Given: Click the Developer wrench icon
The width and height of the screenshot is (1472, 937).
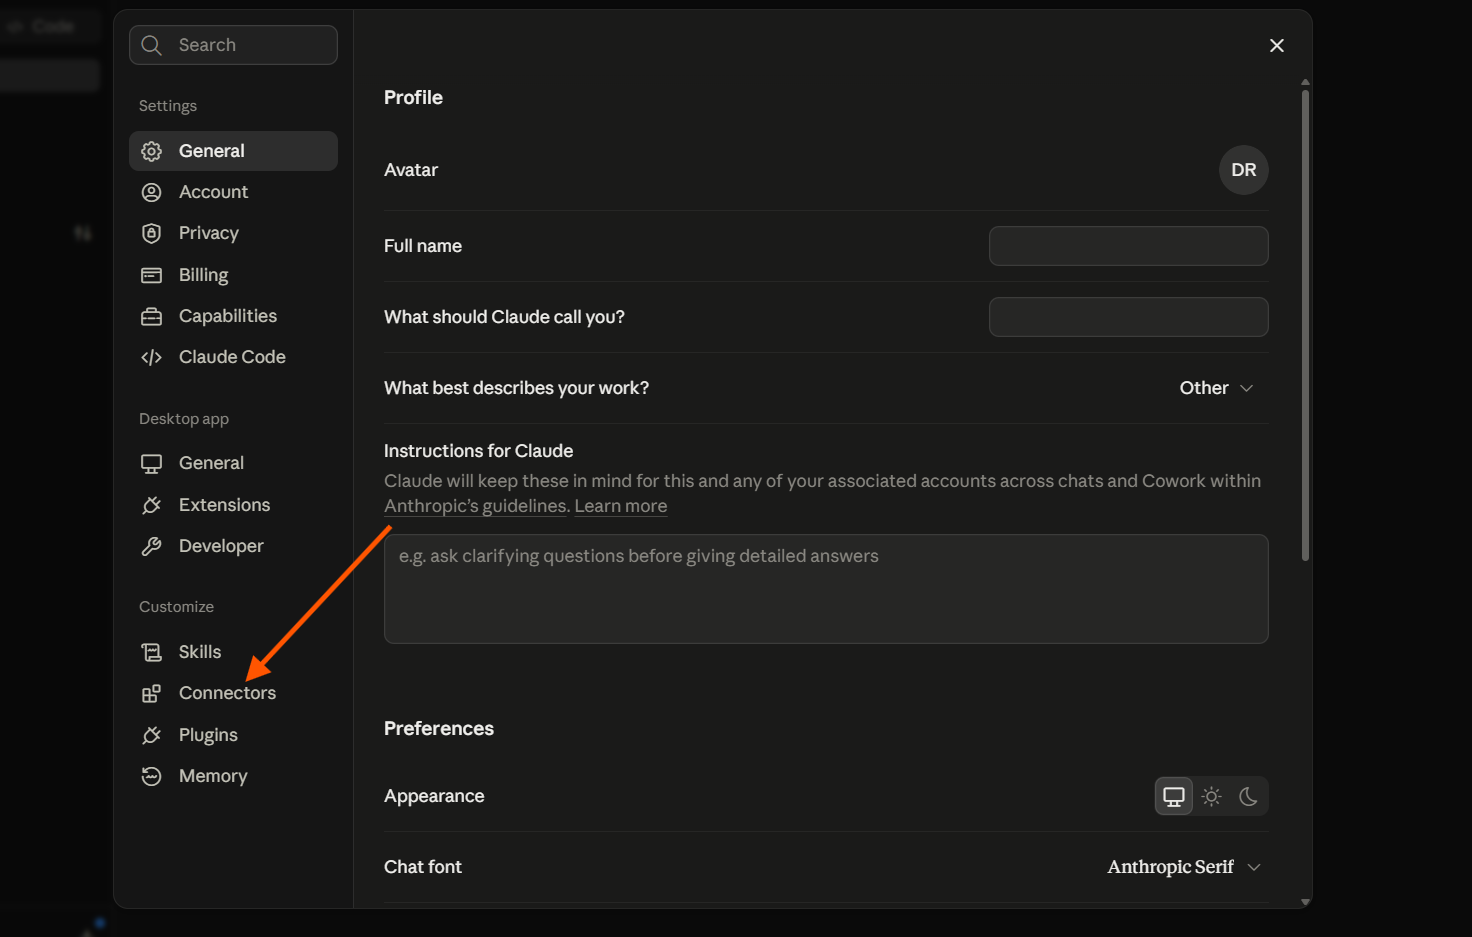Looking at the screenshot, I should click(151, 546).
